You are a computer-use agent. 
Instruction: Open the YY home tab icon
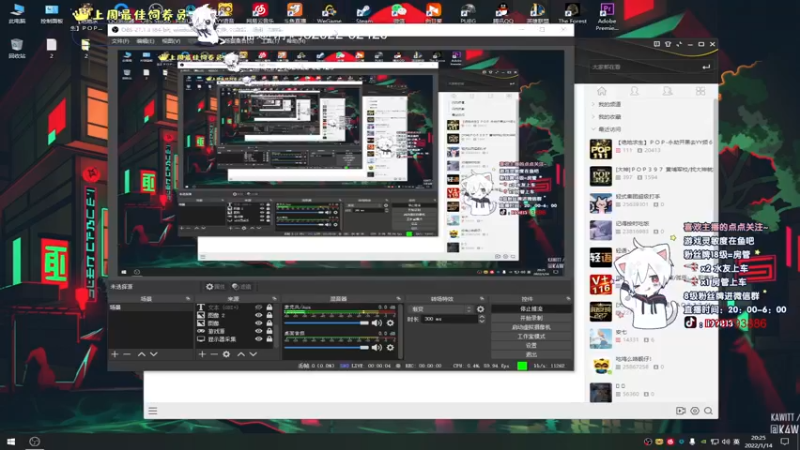point(602,91)
